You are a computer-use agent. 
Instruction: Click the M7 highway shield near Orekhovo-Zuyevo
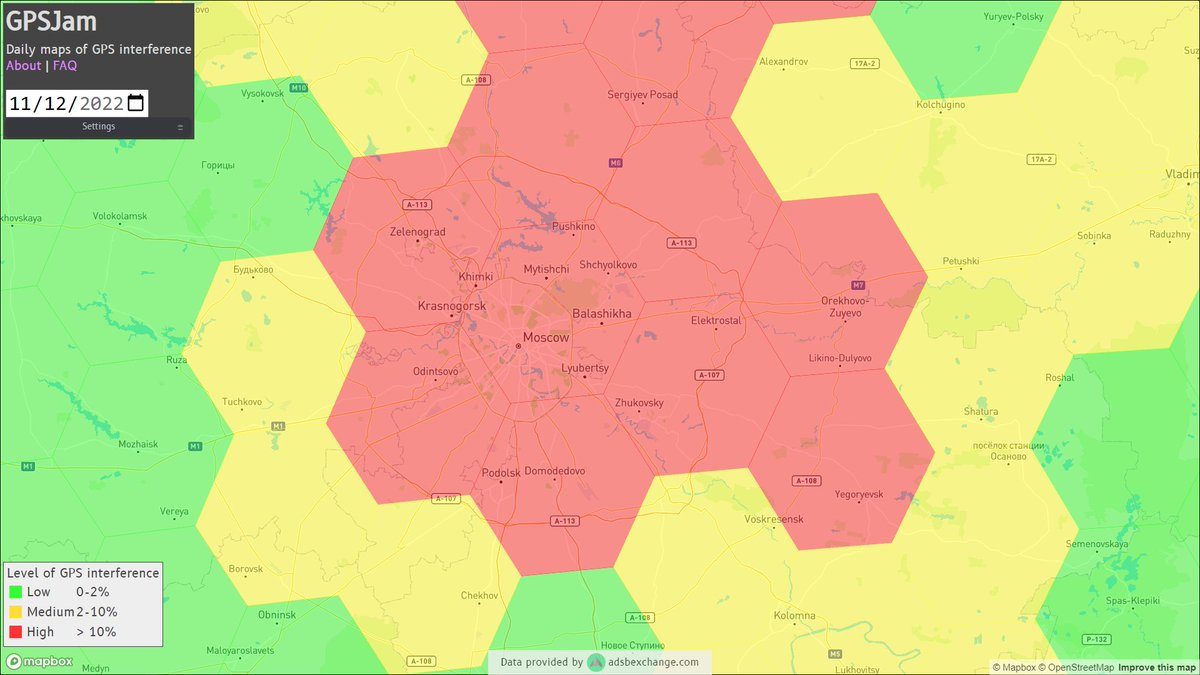pos(859,285)
